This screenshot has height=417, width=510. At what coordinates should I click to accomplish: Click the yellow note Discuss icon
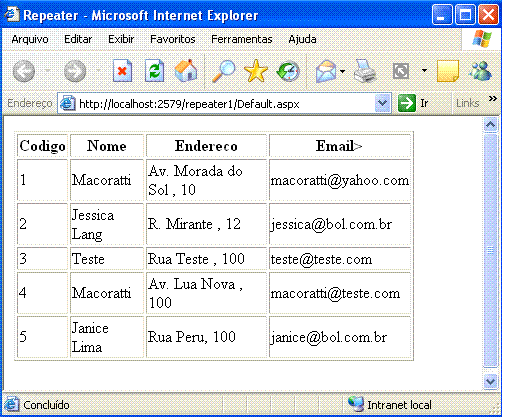click(x=448, y=71)
